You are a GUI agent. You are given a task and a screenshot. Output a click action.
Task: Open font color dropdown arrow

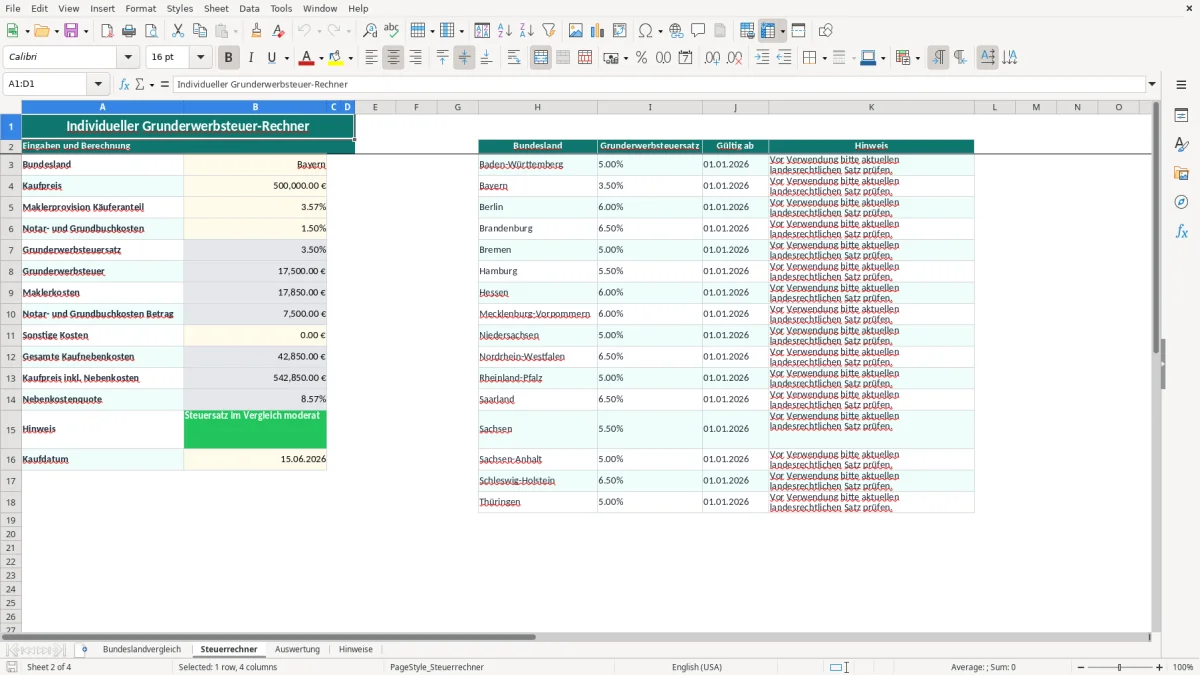click(322, 58)
